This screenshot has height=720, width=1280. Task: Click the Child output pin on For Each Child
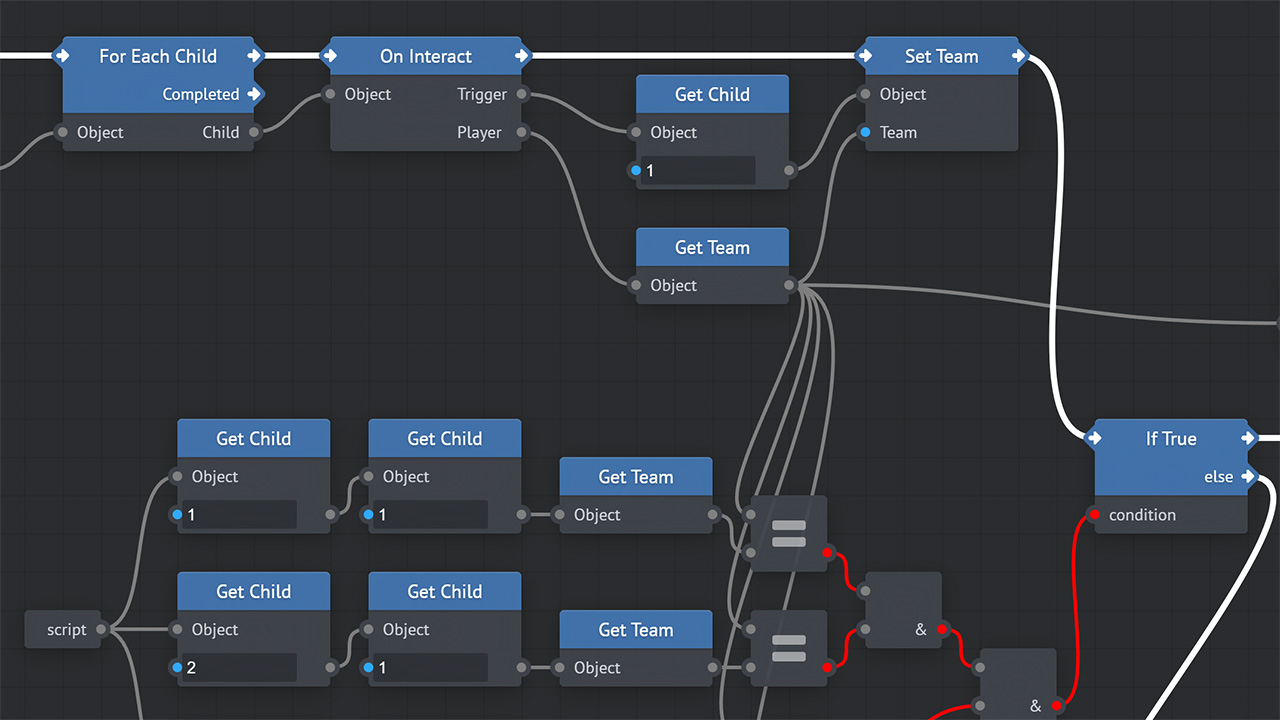tap(254, 132)
